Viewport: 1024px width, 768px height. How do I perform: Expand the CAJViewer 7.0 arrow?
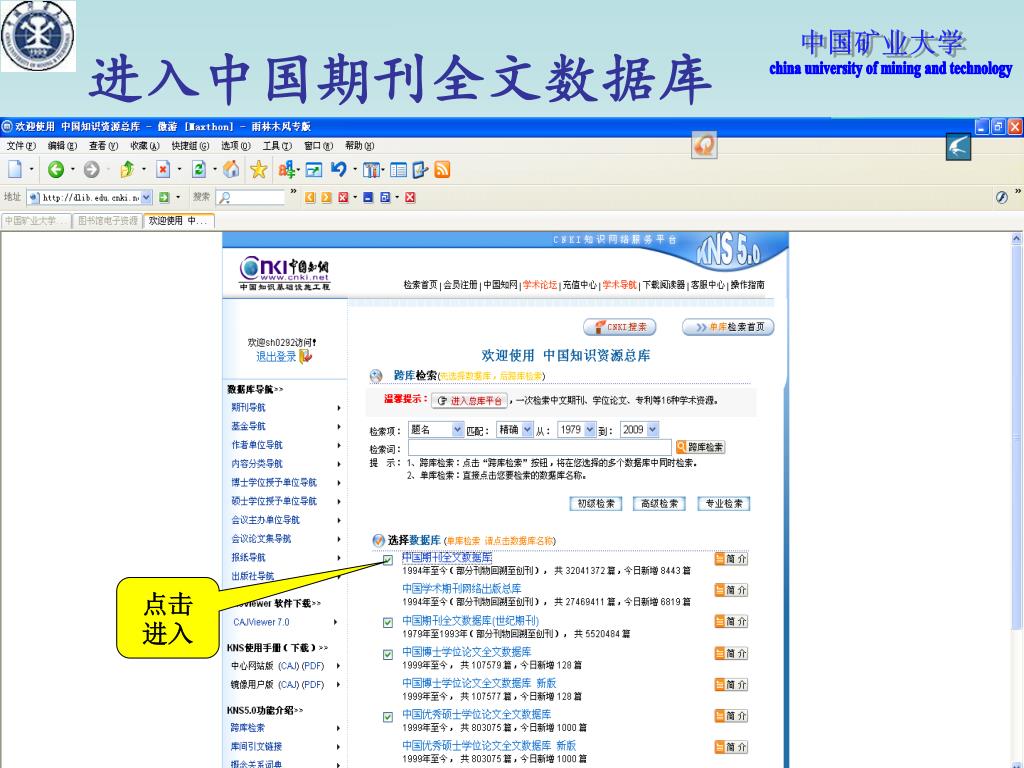336,622
